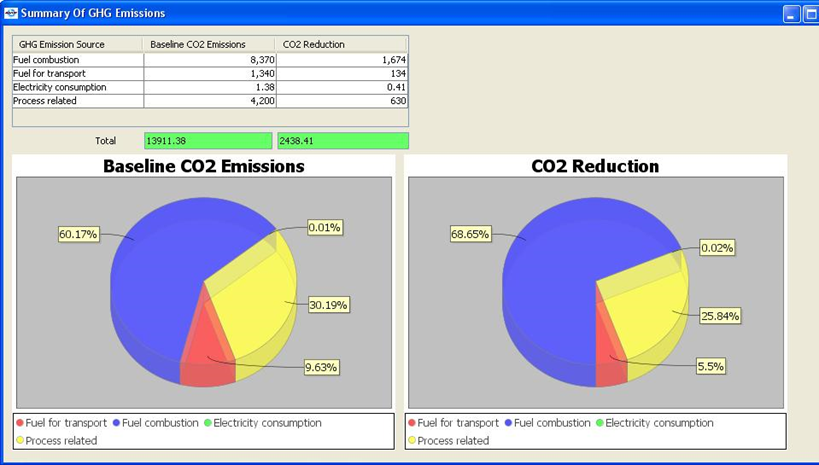Click the Baseline CO2 Emissions column header

(210, 44)
